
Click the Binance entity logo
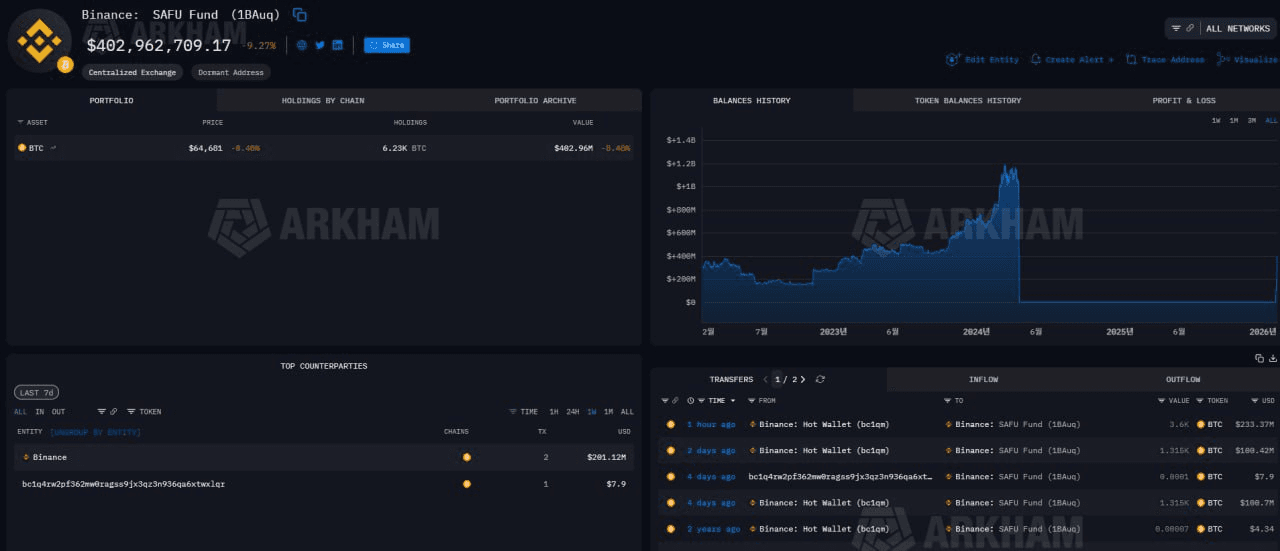[40, 42]
